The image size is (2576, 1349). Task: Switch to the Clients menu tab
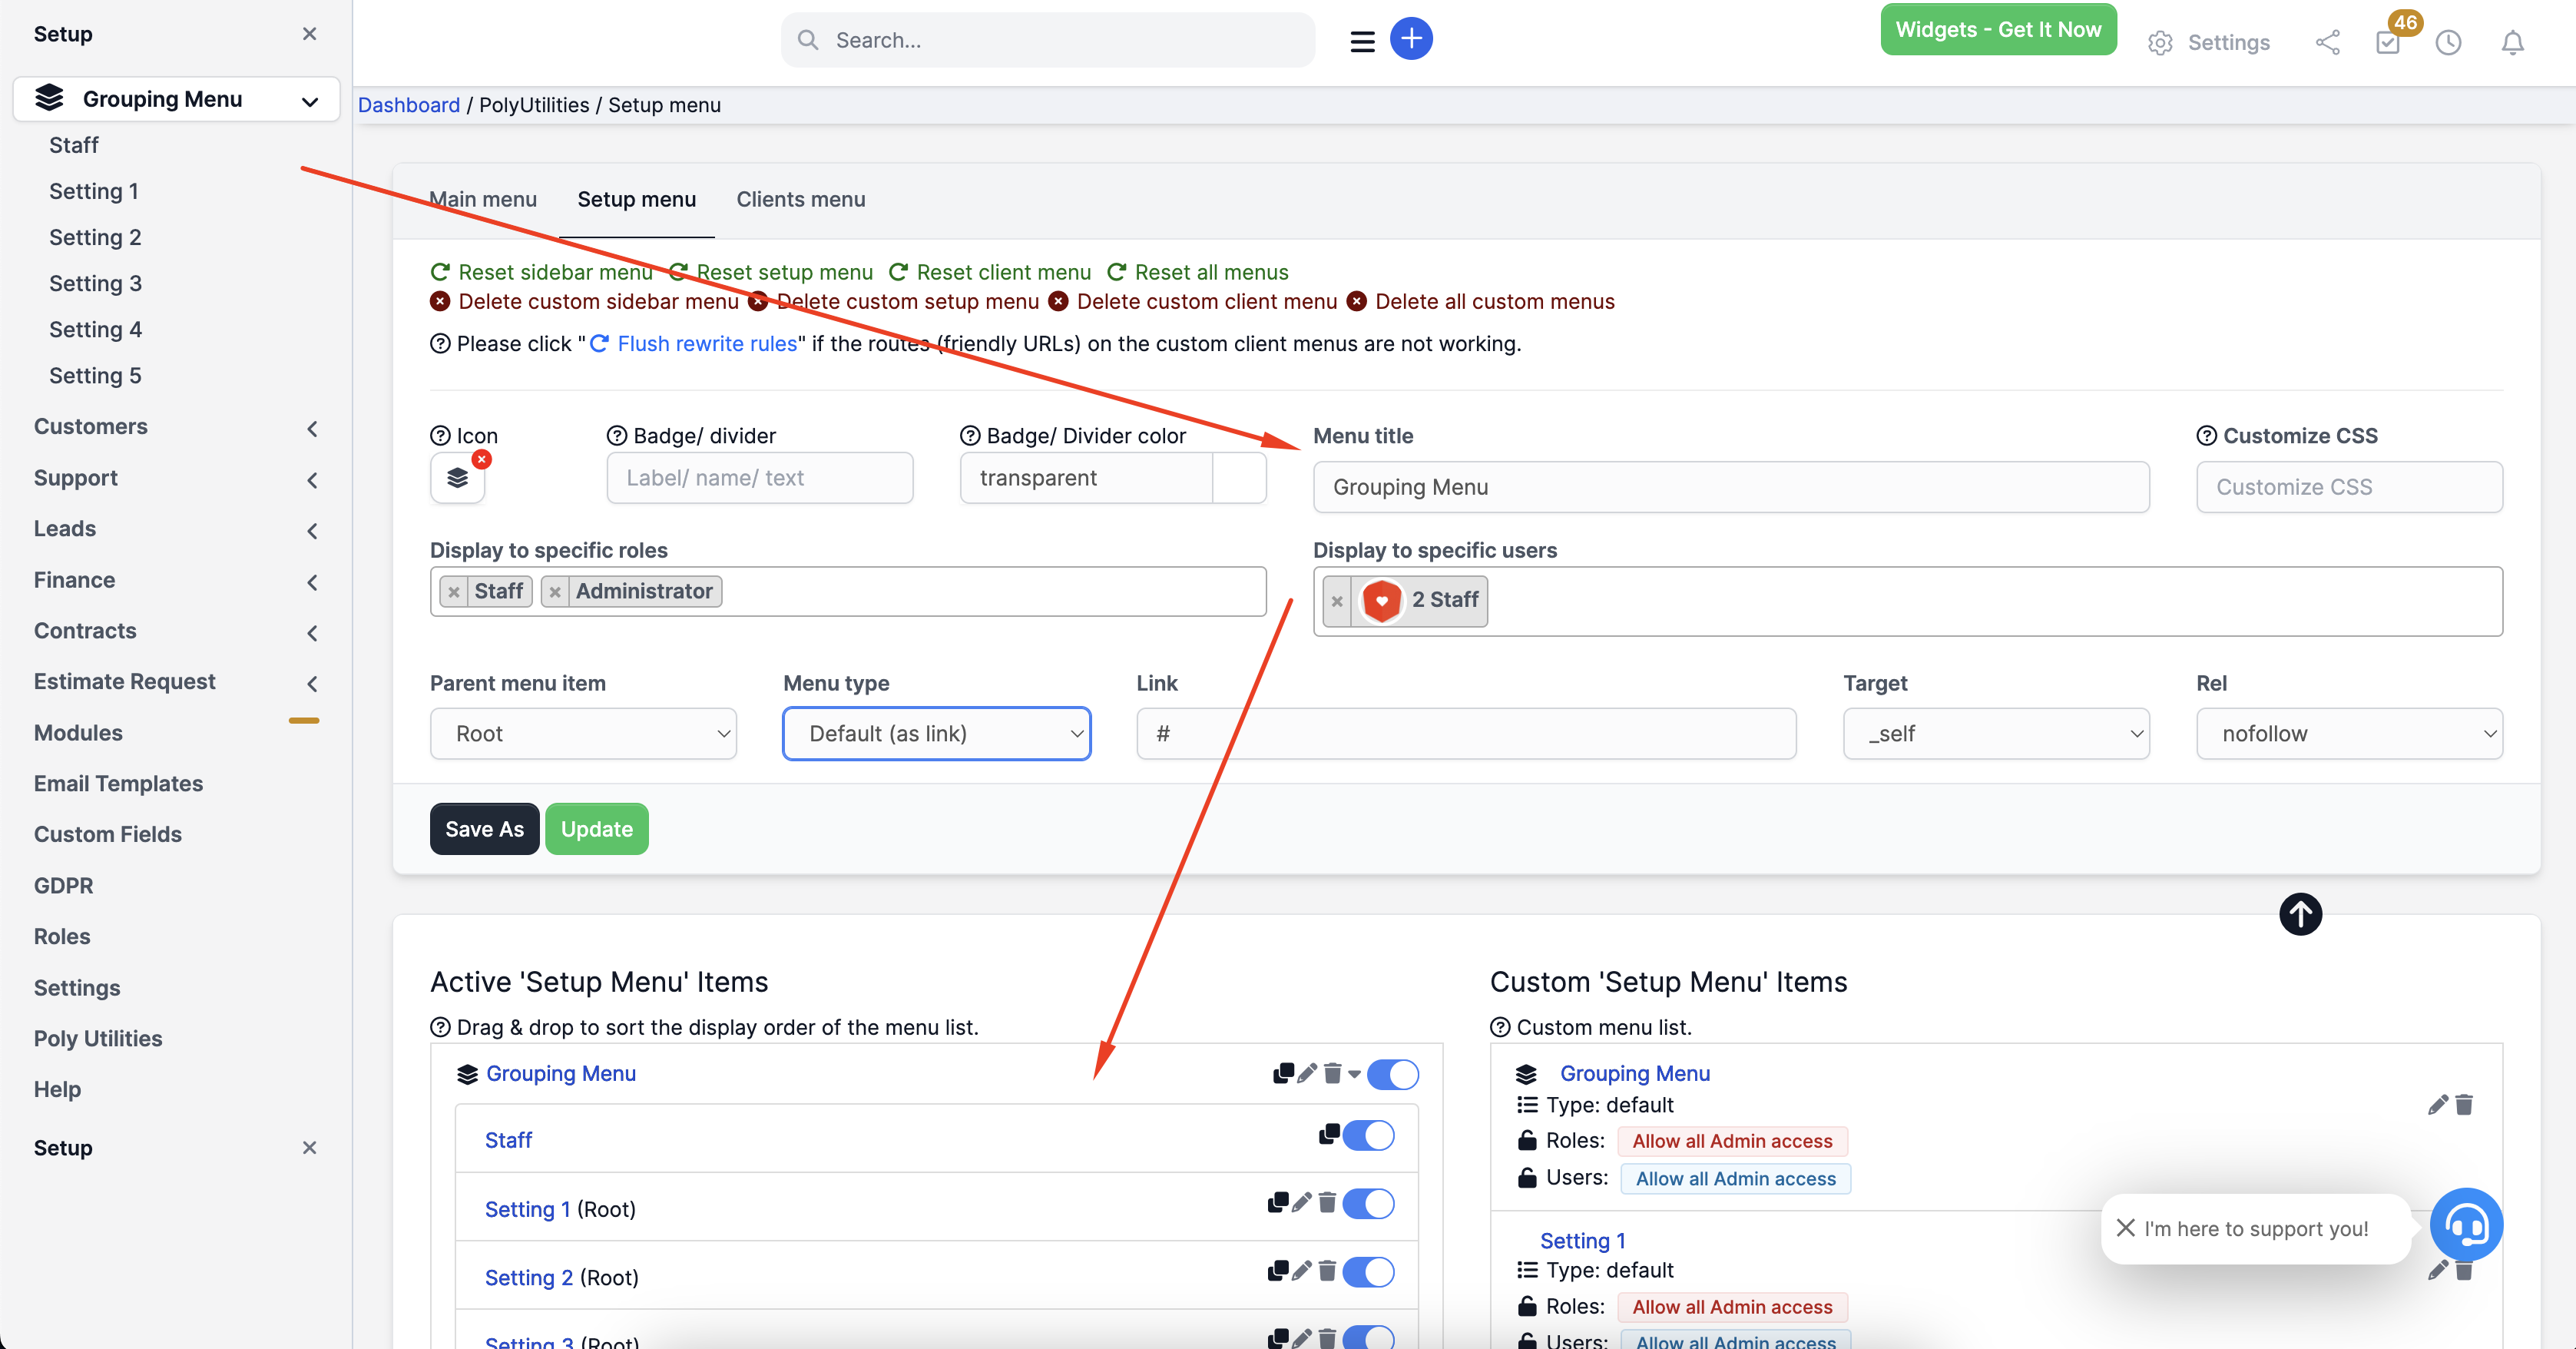click(800, 199)
